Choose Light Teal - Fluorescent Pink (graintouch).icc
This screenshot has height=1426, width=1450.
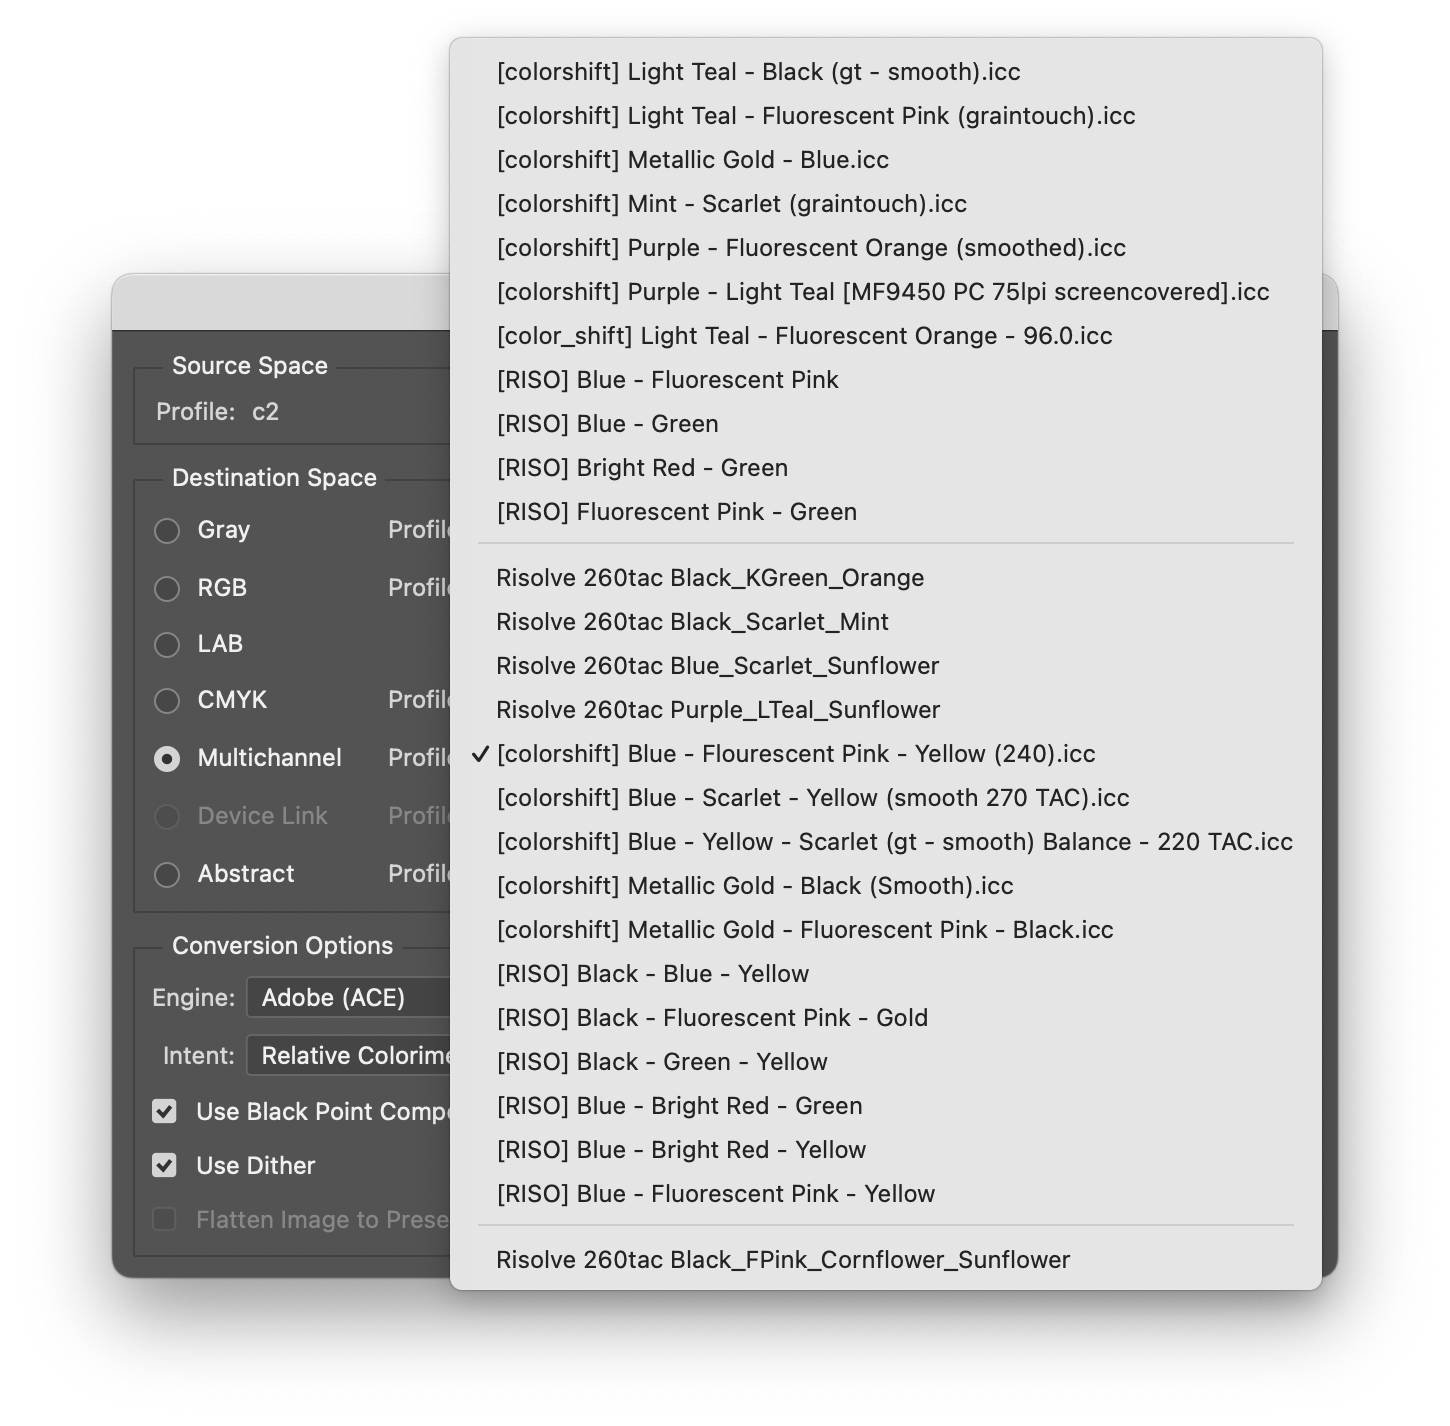point(886,116)
